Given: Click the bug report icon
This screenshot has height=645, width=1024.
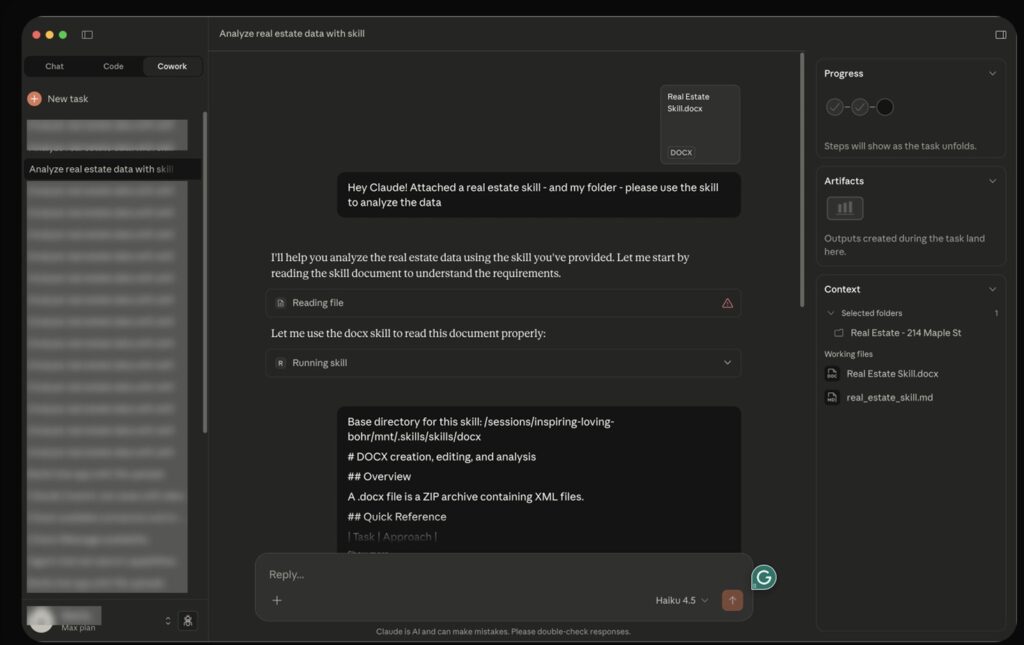Looking at the screenshot, I should click(x=187, y=621).
